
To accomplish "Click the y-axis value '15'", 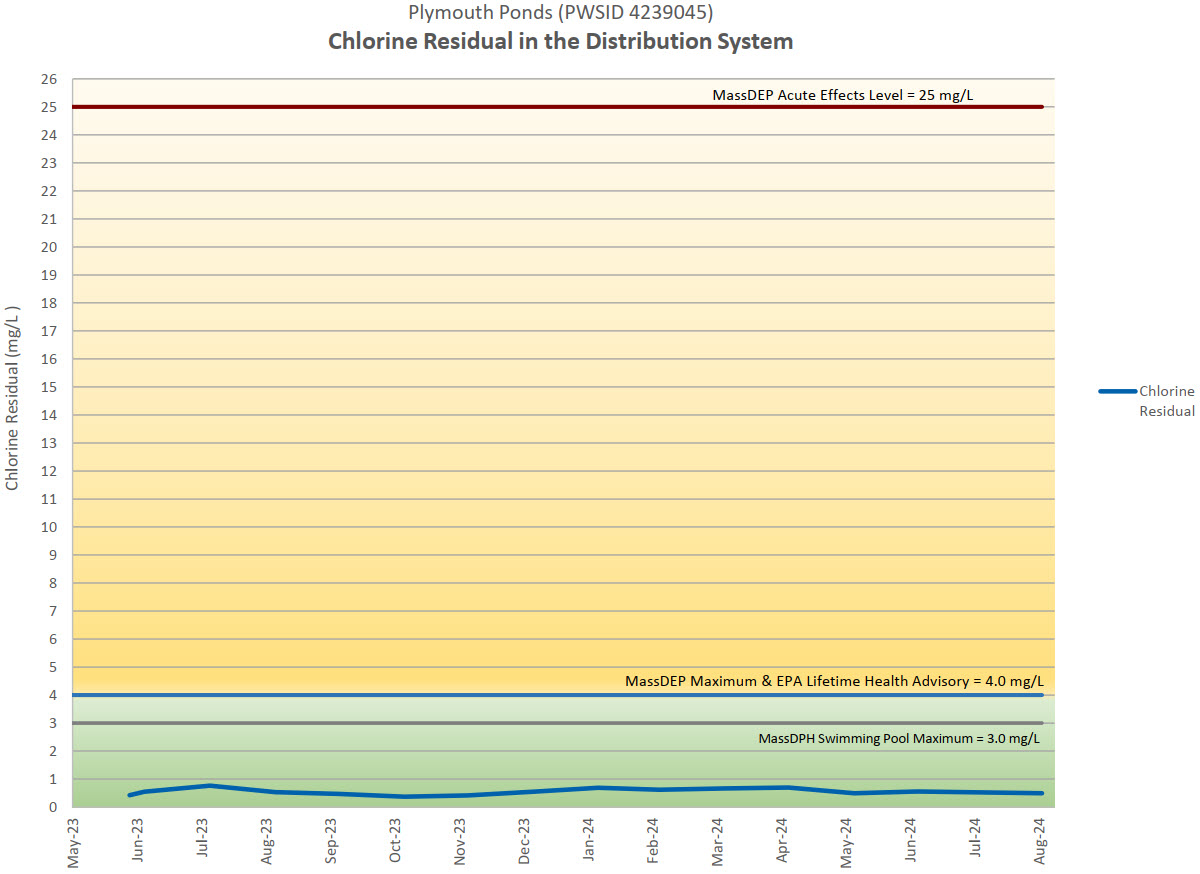I will 50,387.
